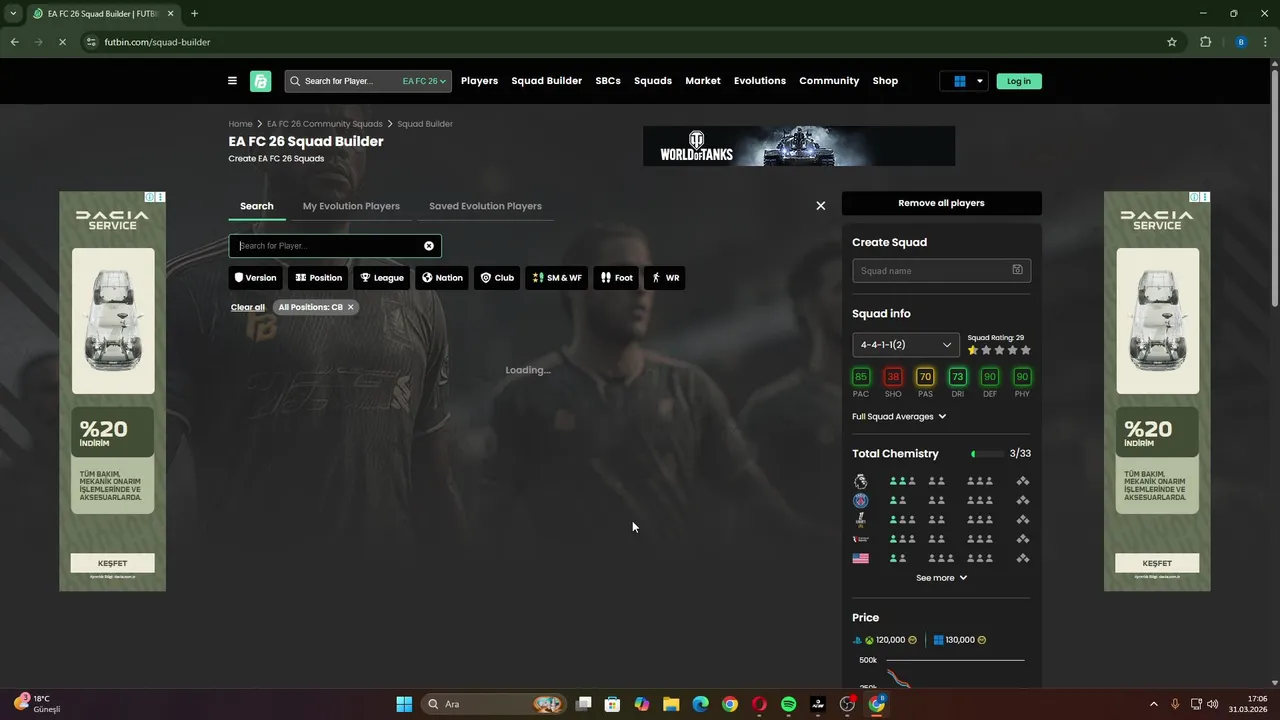This screenshot has width=1280, height=720.
Task: Bookmark this page with the star icon
Action: pyautogui.click(x=1171, y=42)
